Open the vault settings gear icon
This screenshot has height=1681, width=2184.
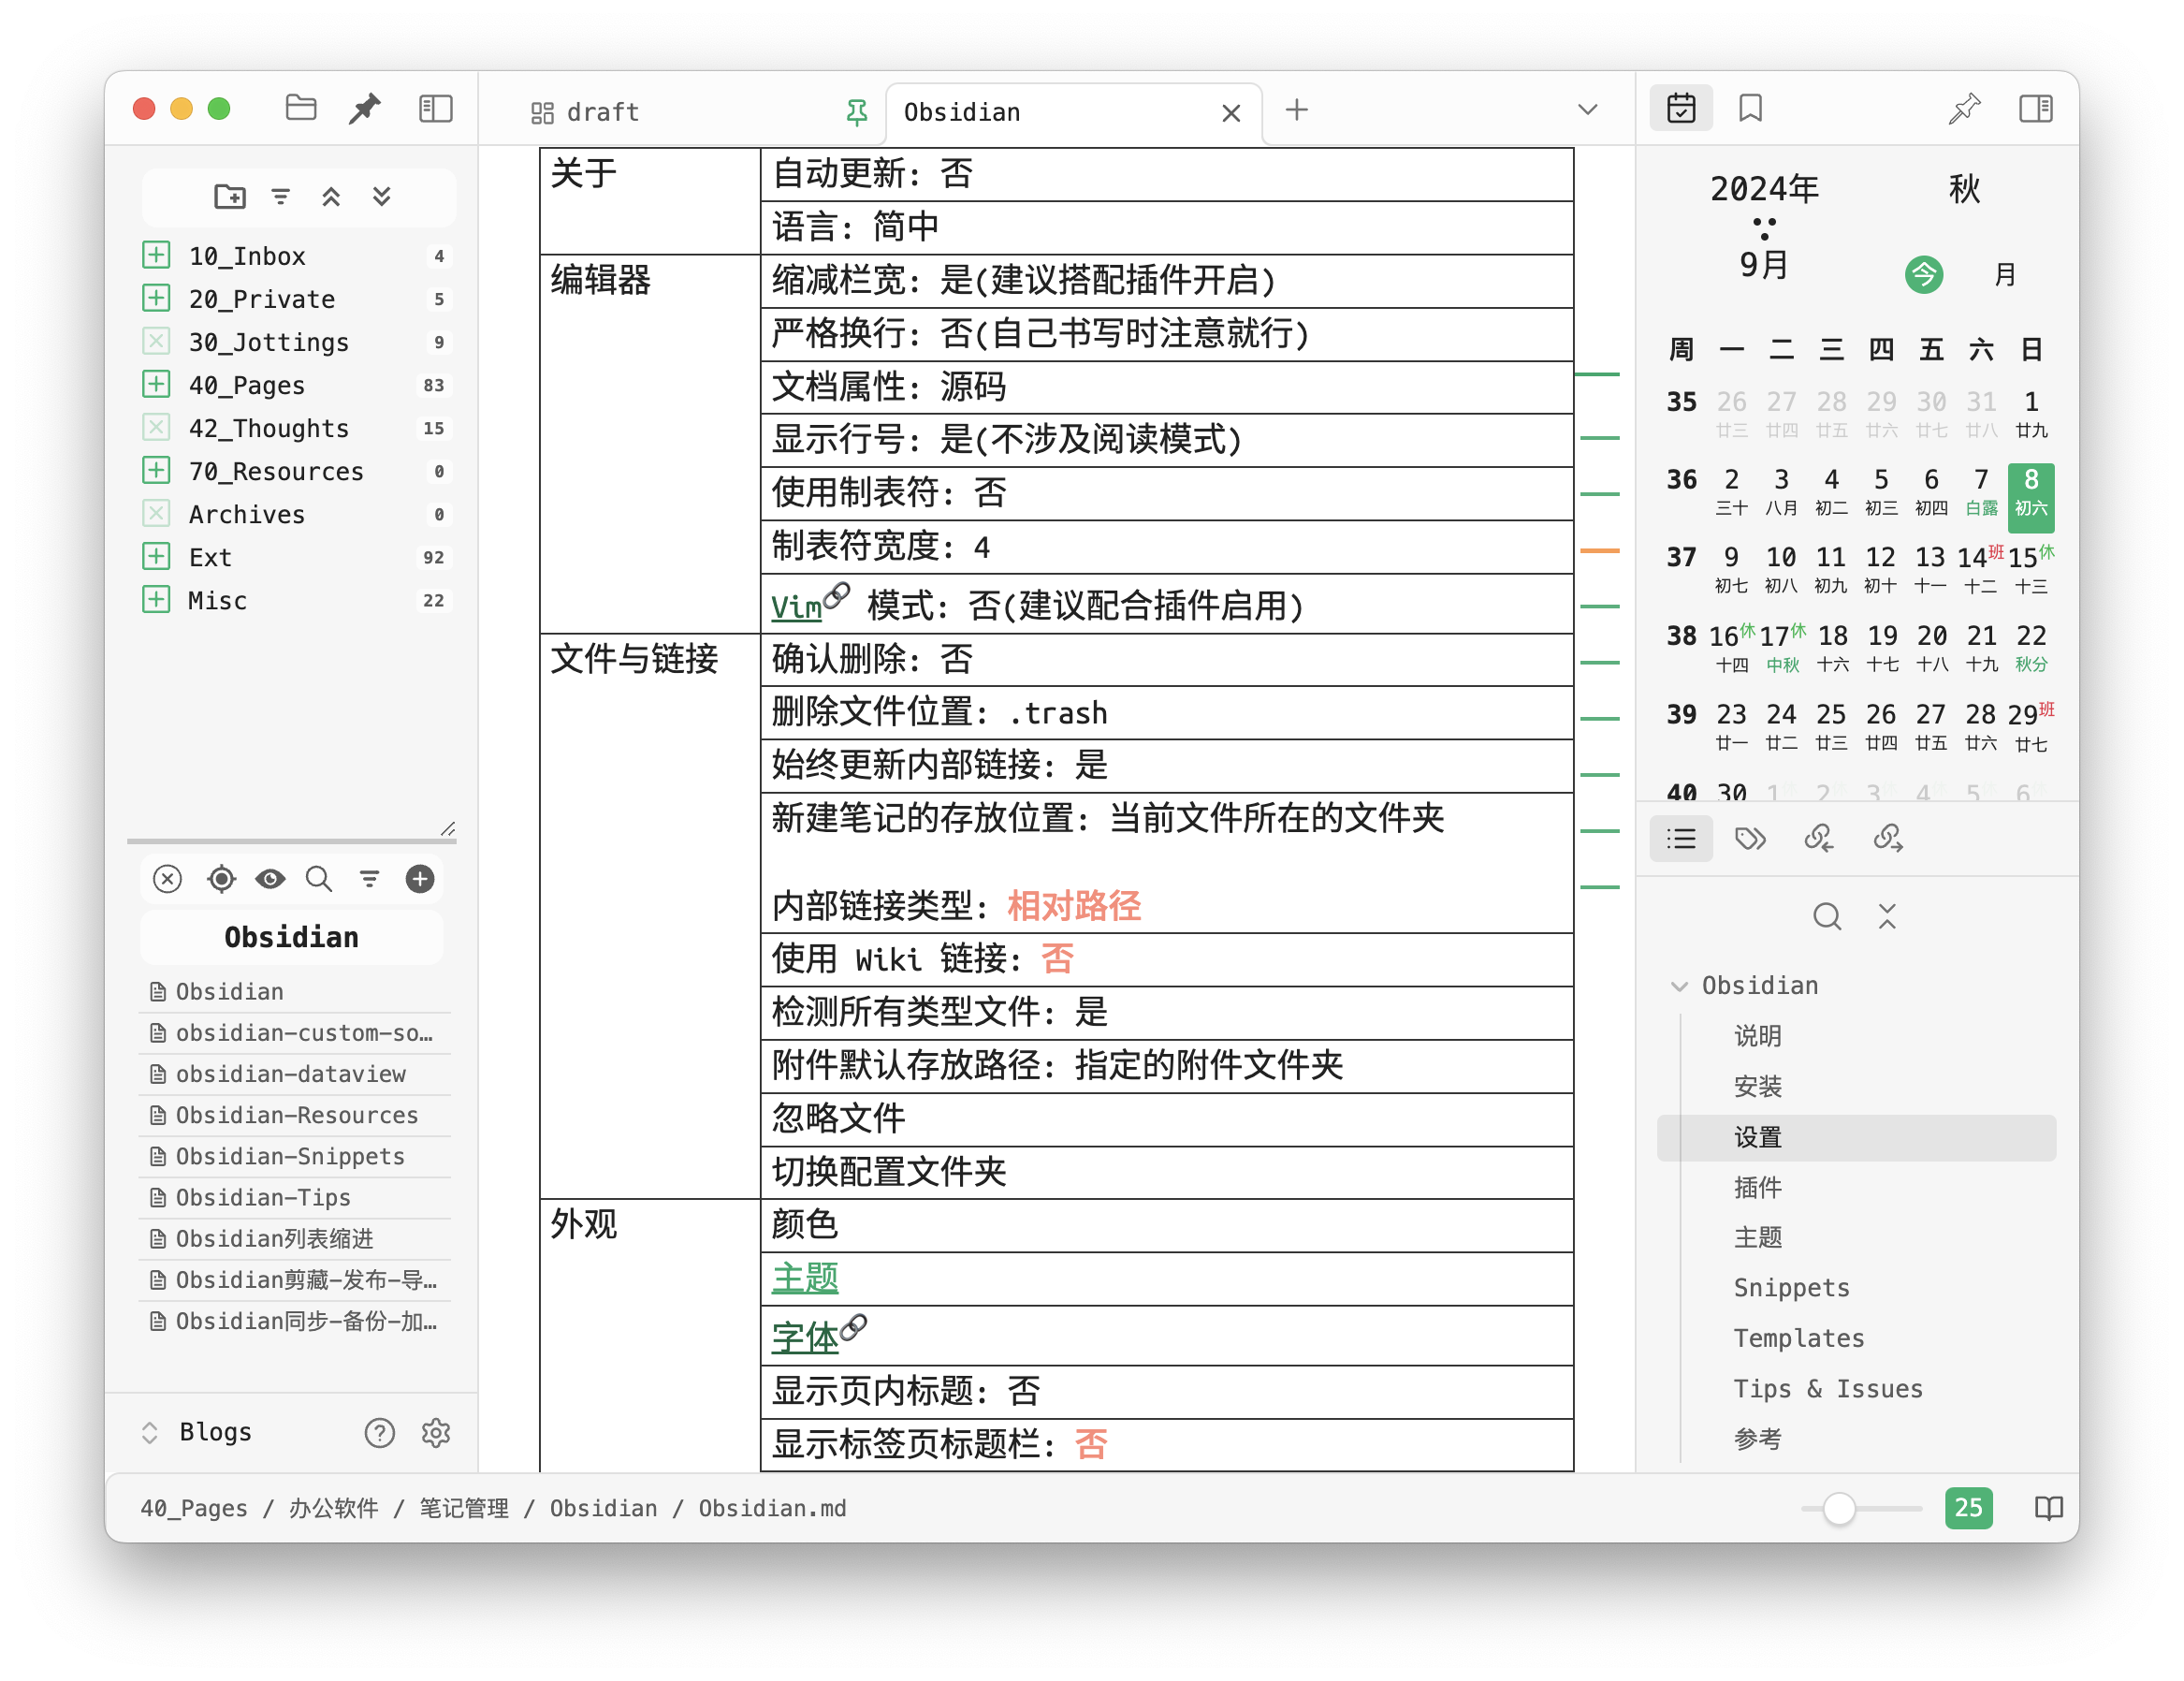pyautogui.click(x=436, y=1432)
